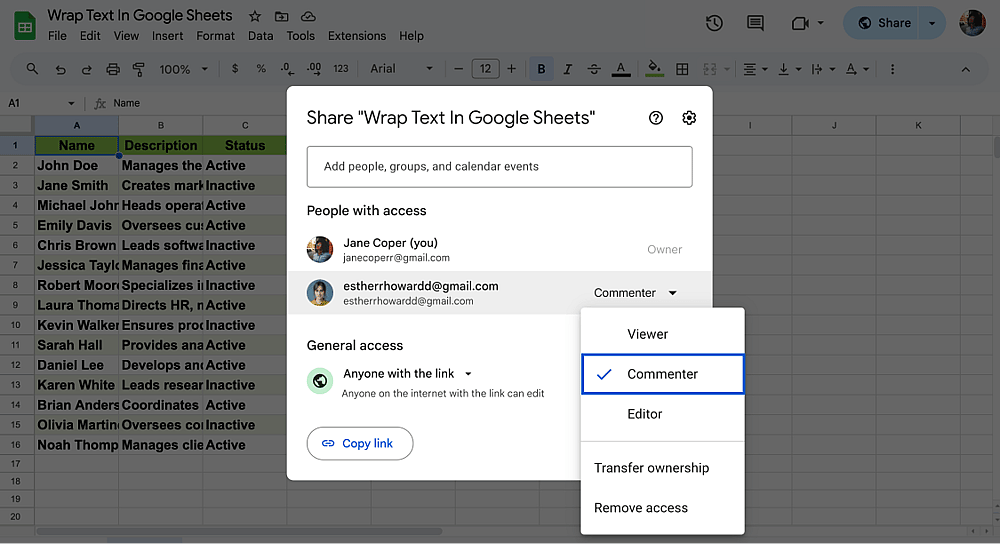Open the Help menu
The height and width of the screenshot is (544, 1000).
pyautogui.click(x=411, y=36)
